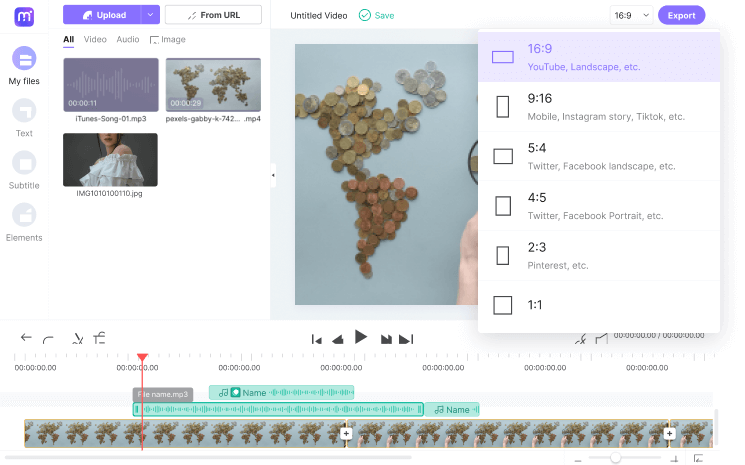
Task: Click the app logo icon
Action: point(24,15)
